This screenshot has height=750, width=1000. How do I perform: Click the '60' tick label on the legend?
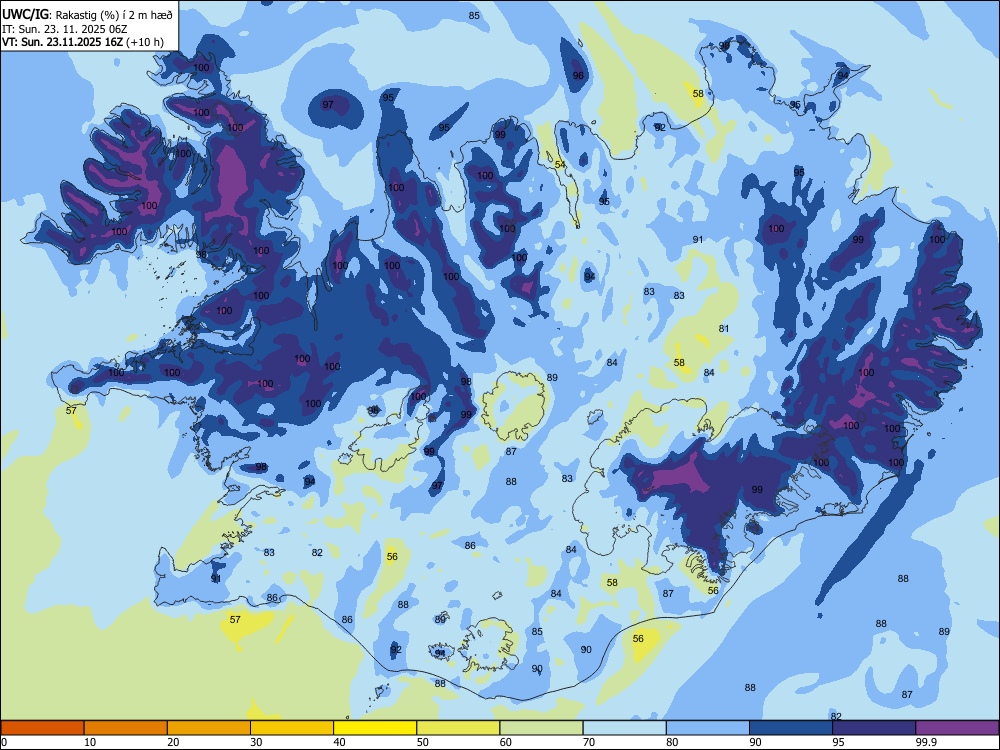[x=506, y=742]
